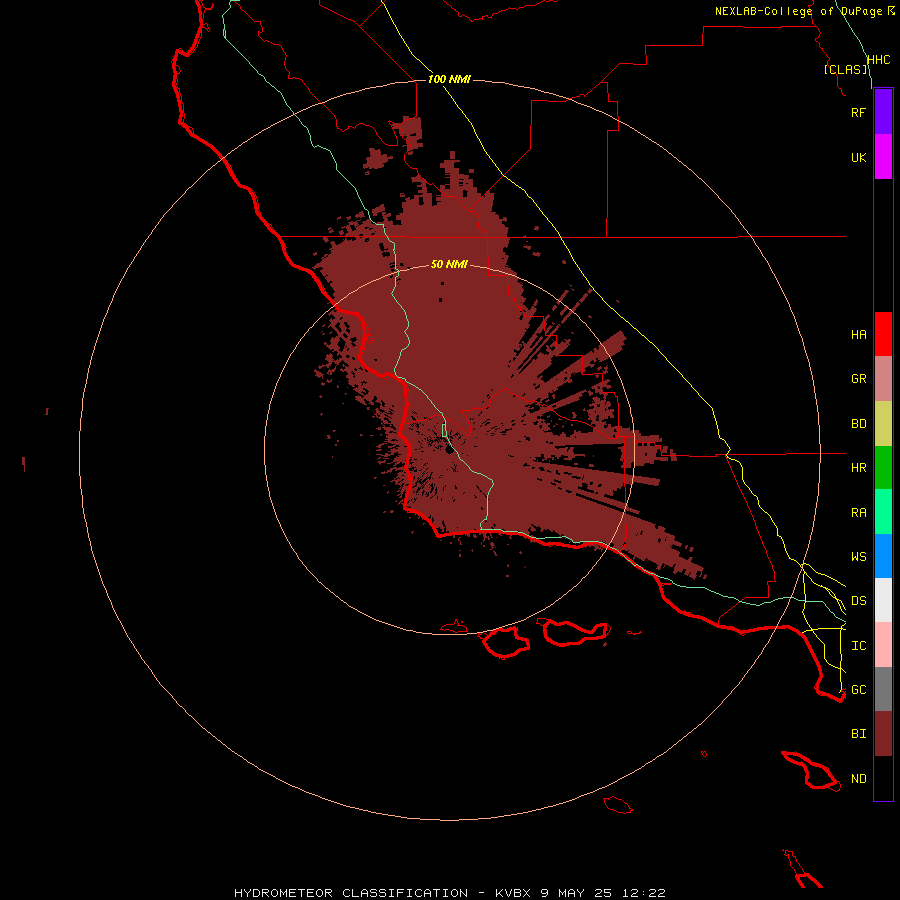Click the KVBX station identifier
The image size is (900, 900).
(x=514, y=893)
